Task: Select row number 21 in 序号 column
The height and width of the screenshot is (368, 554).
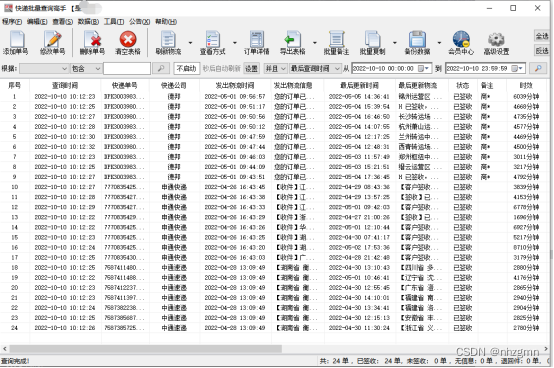Action: click(14, 298)
